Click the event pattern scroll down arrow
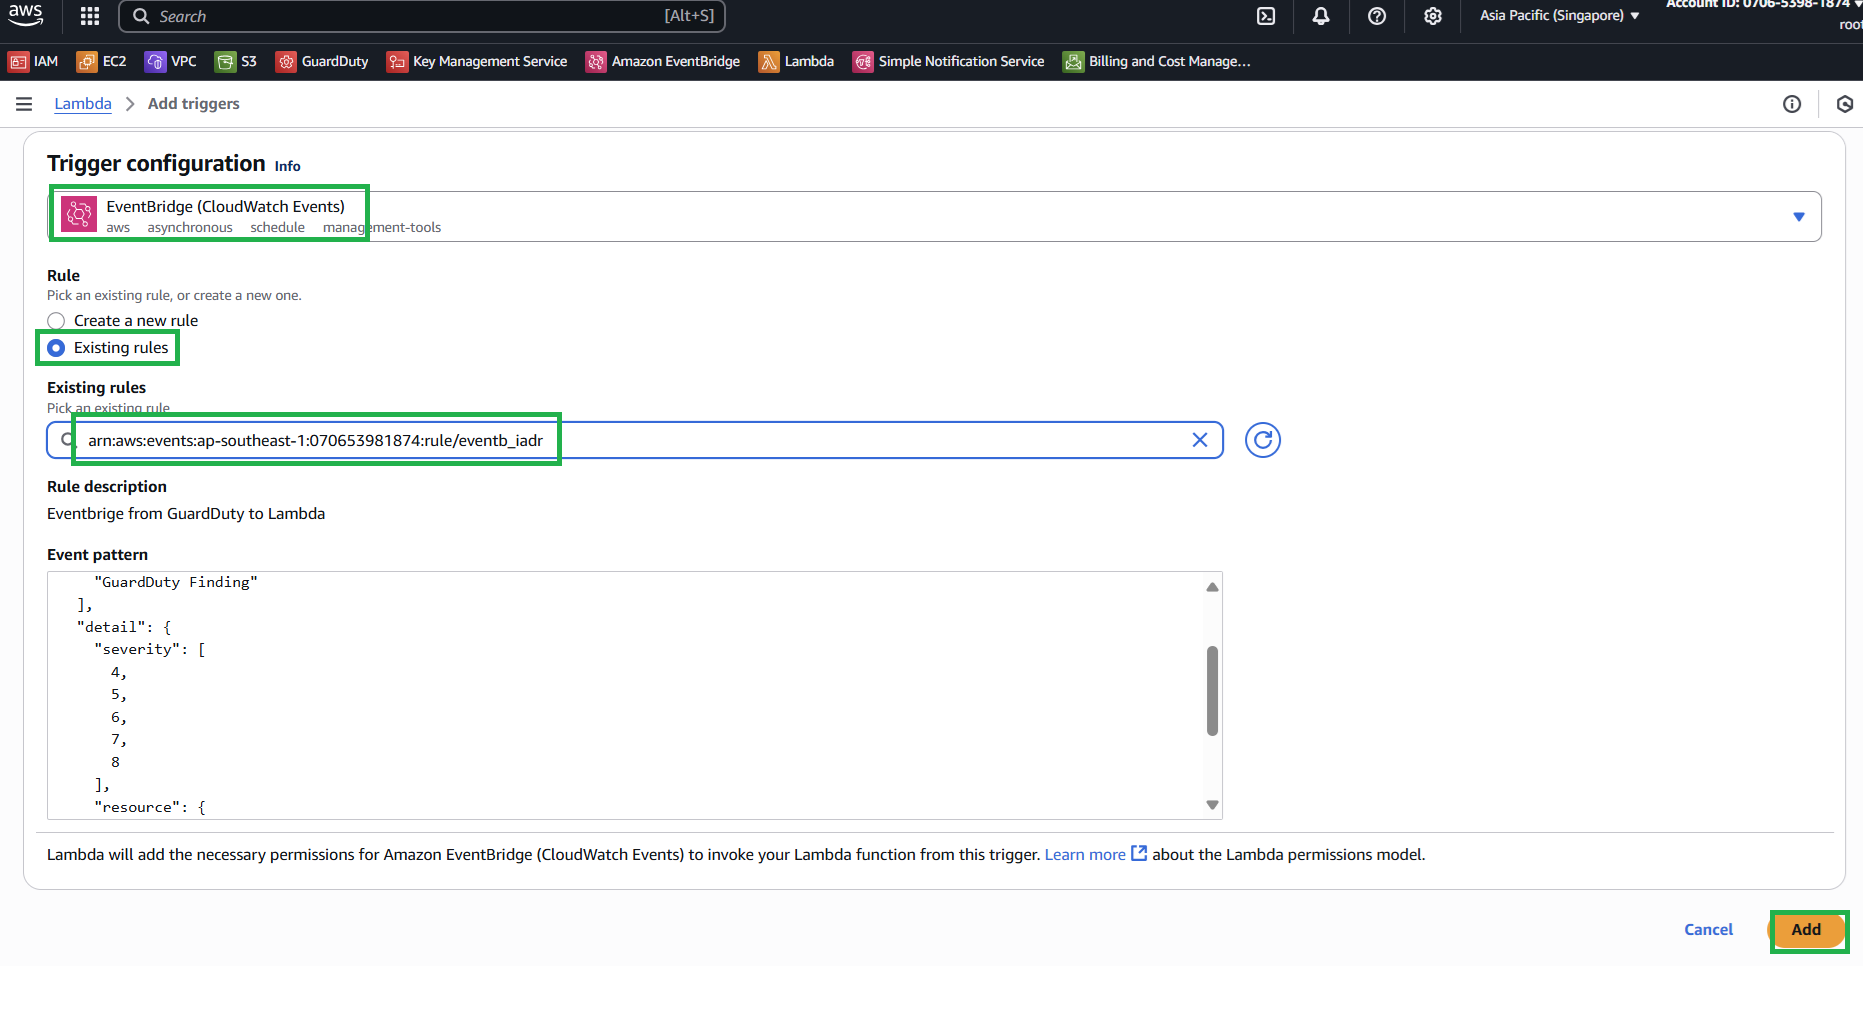 [x=1212, y=805]
